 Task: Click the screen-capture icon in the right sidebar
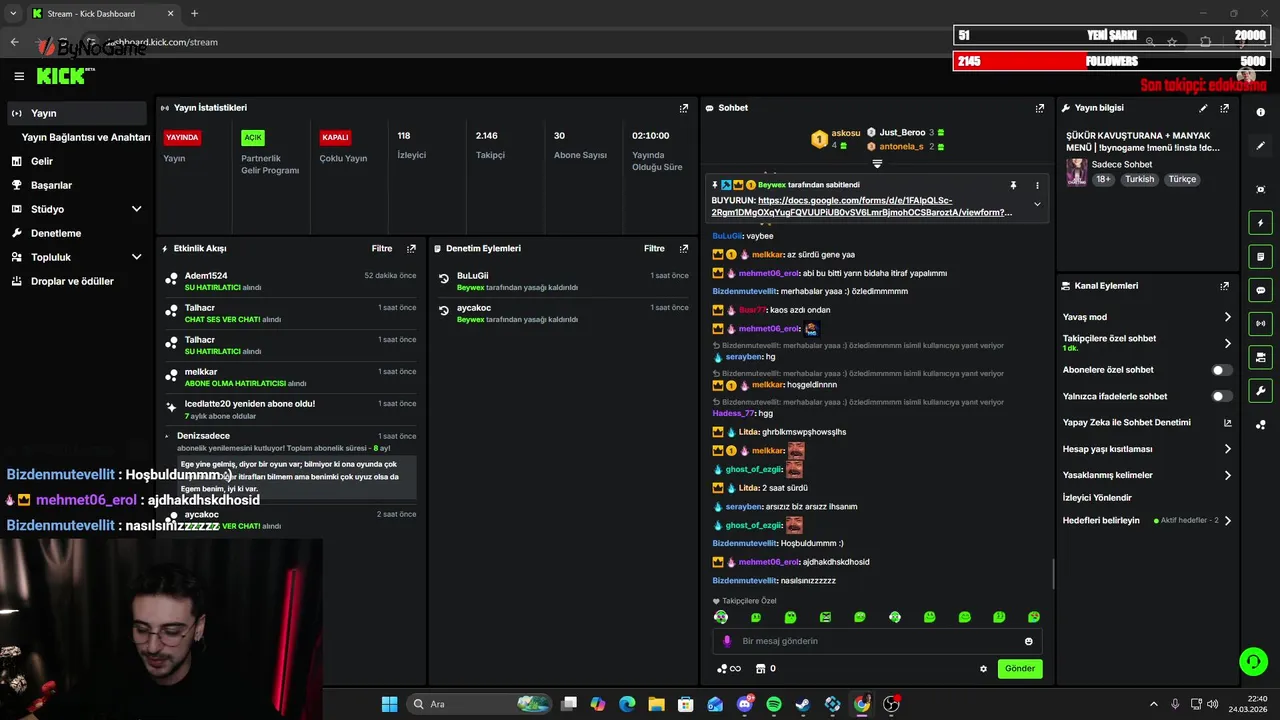point(1261,189)
